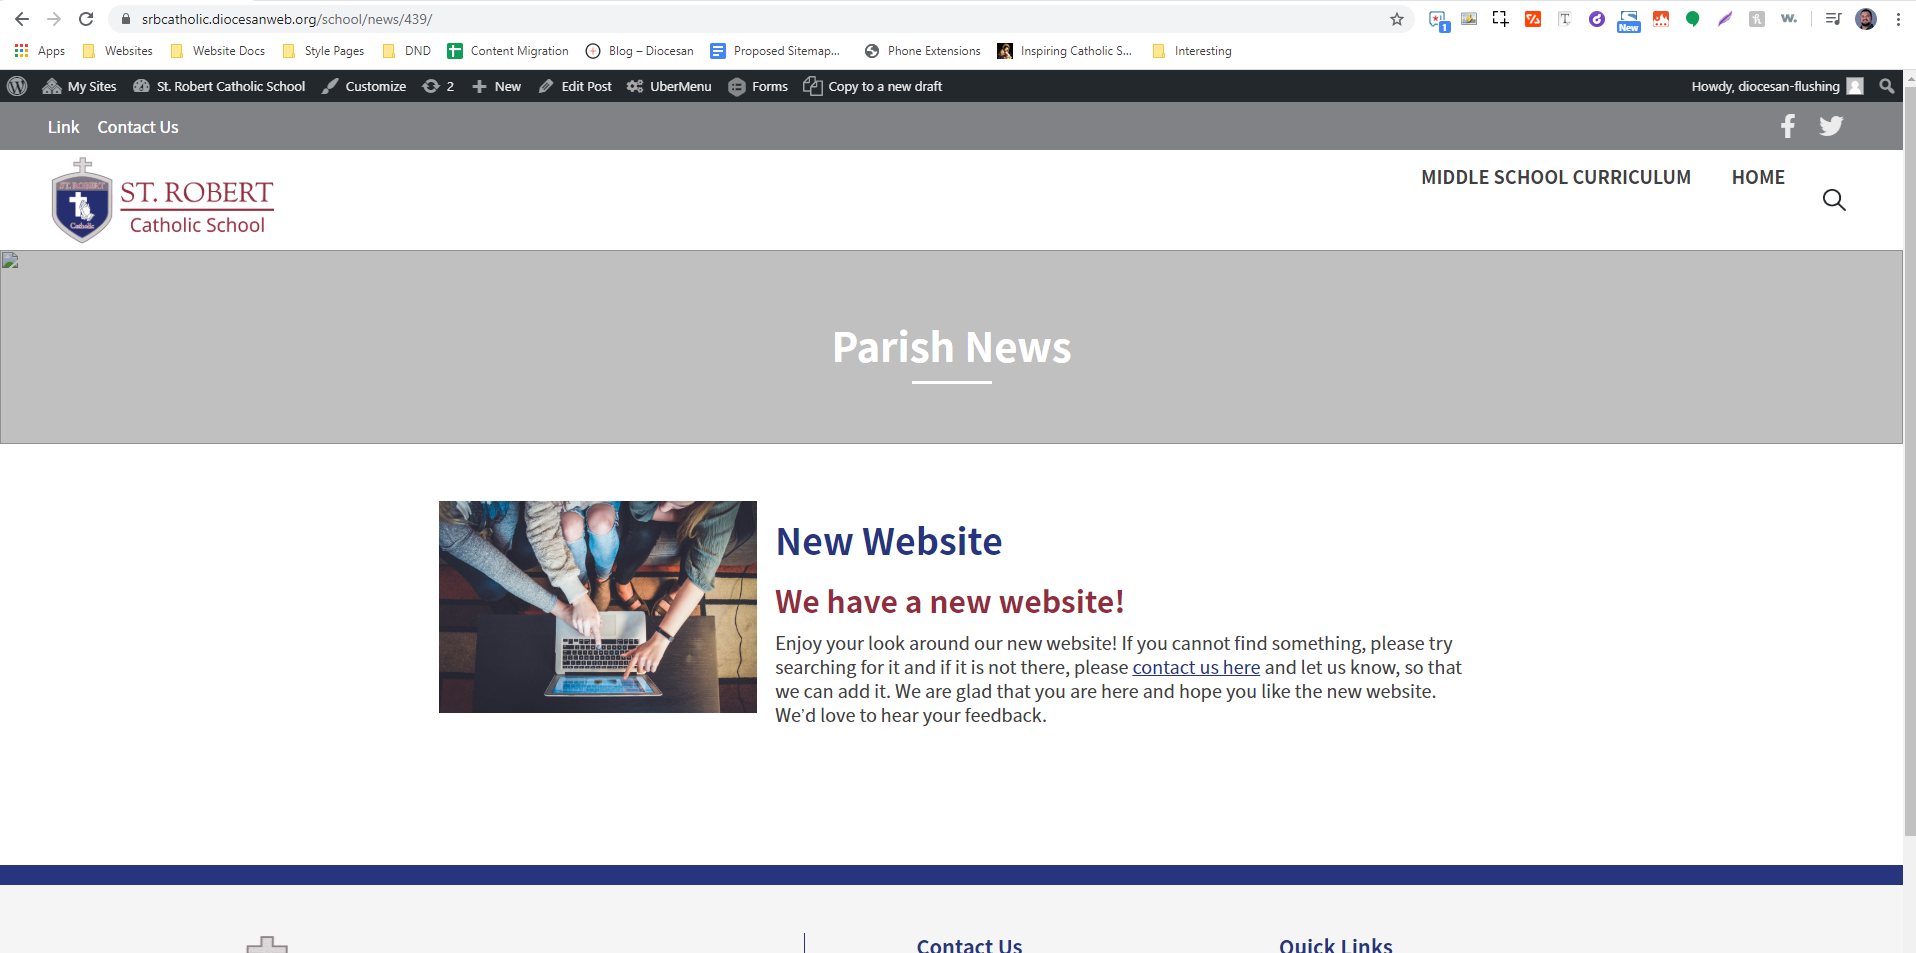Click the St. Robert Catholic School logo

tap(163, 201)
